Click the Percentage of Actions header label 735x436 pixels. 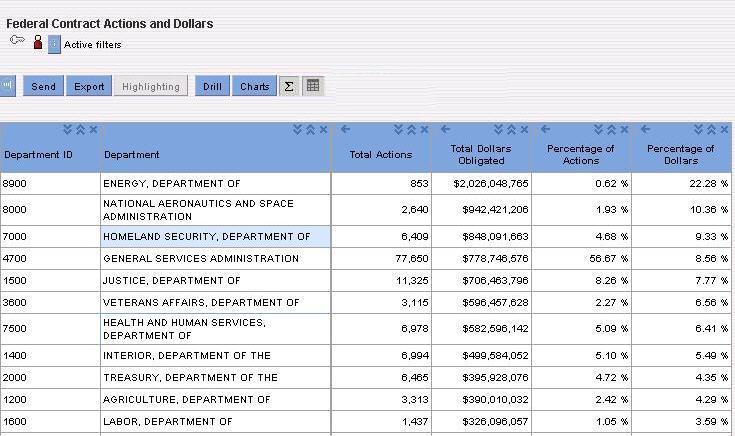click(581, 155)
